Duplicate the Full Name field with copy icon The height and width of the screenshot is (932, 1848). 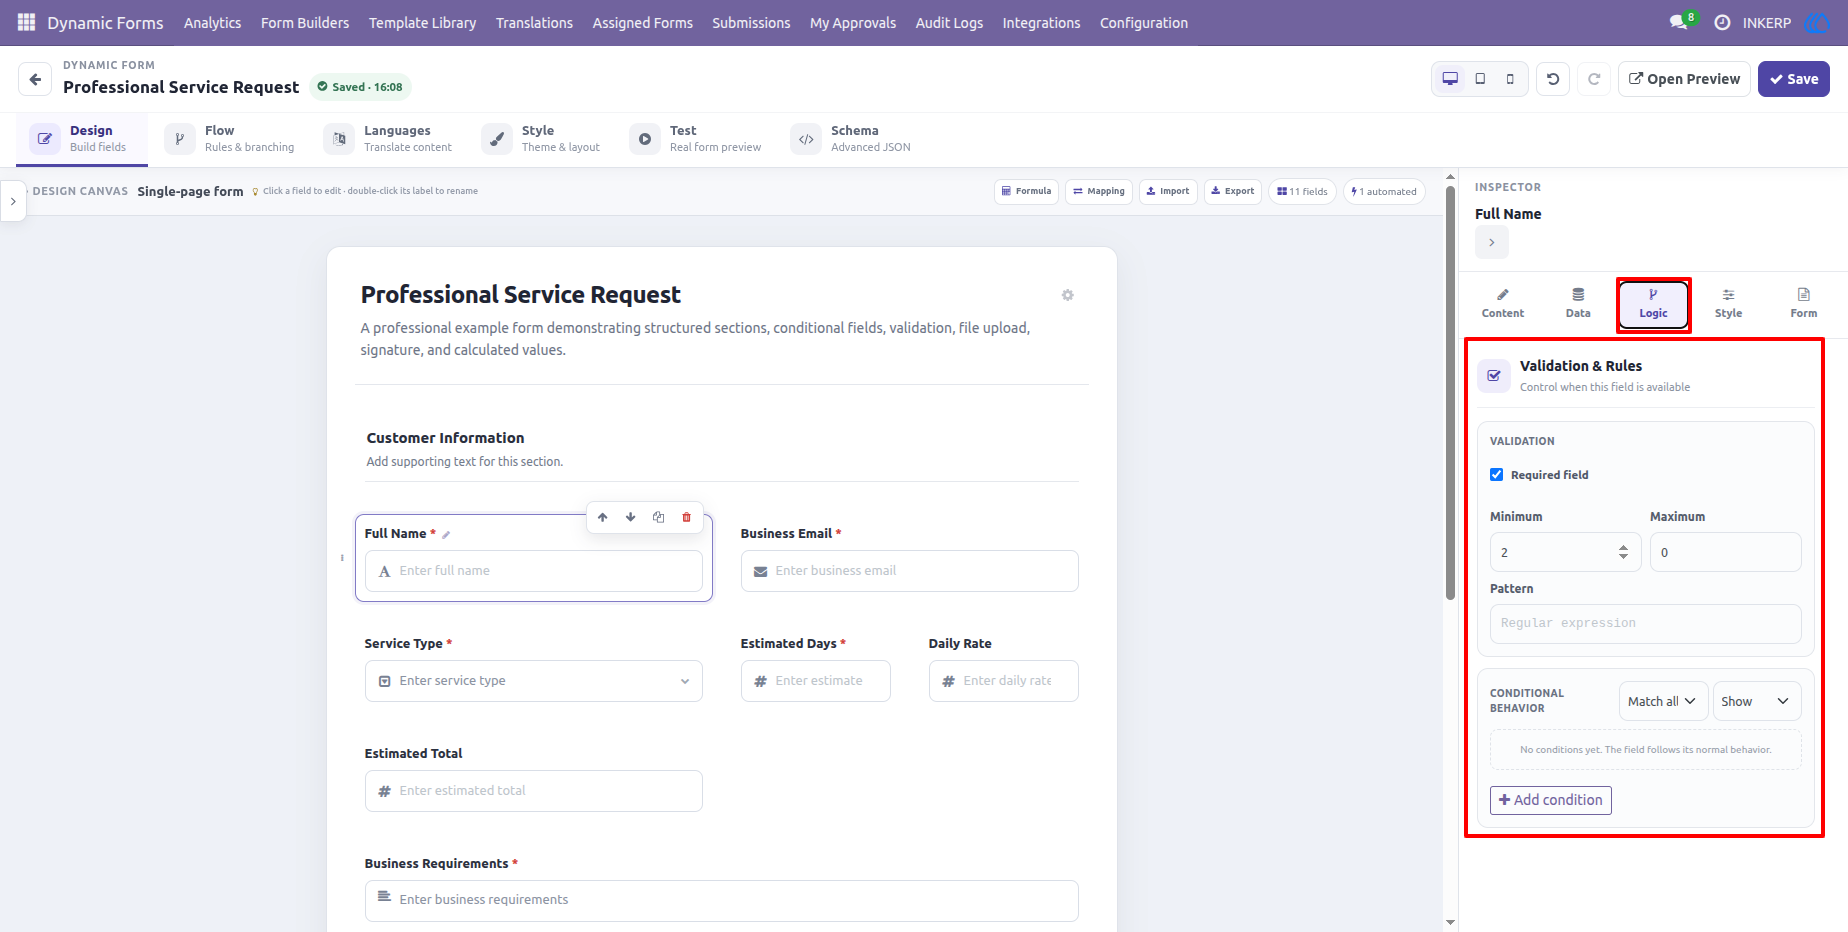658,517
